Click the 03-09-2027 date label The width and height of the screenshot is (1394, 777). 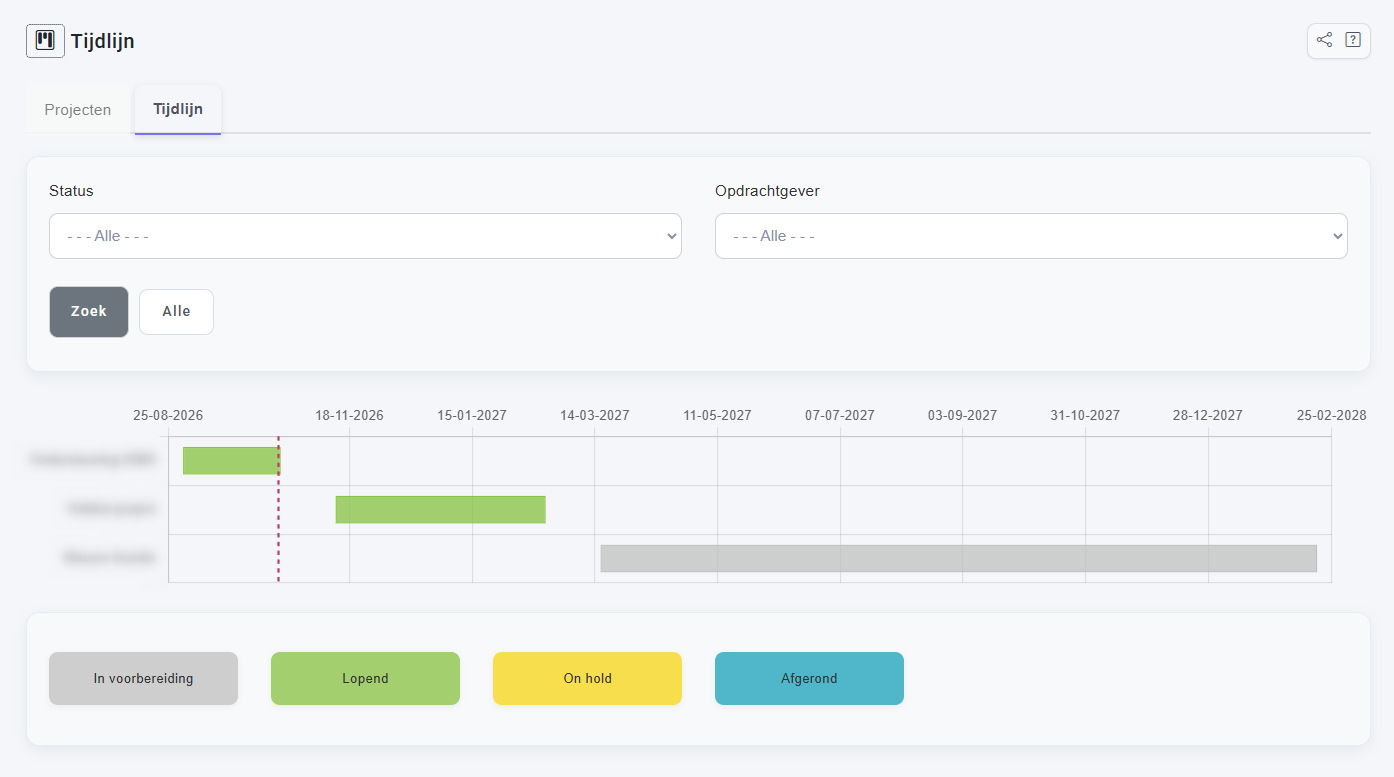point(962,416)
